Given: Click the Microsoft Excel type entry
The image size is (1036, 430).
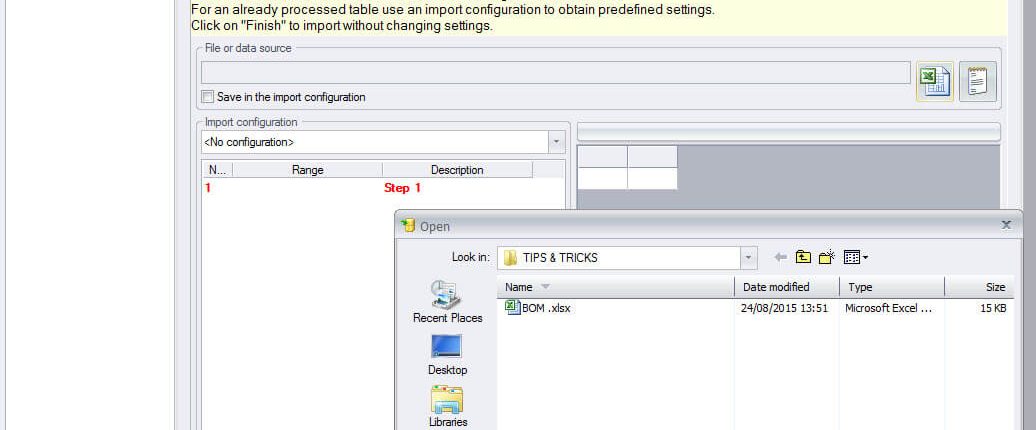Looking at the screenshot, I should click(889, 308).
